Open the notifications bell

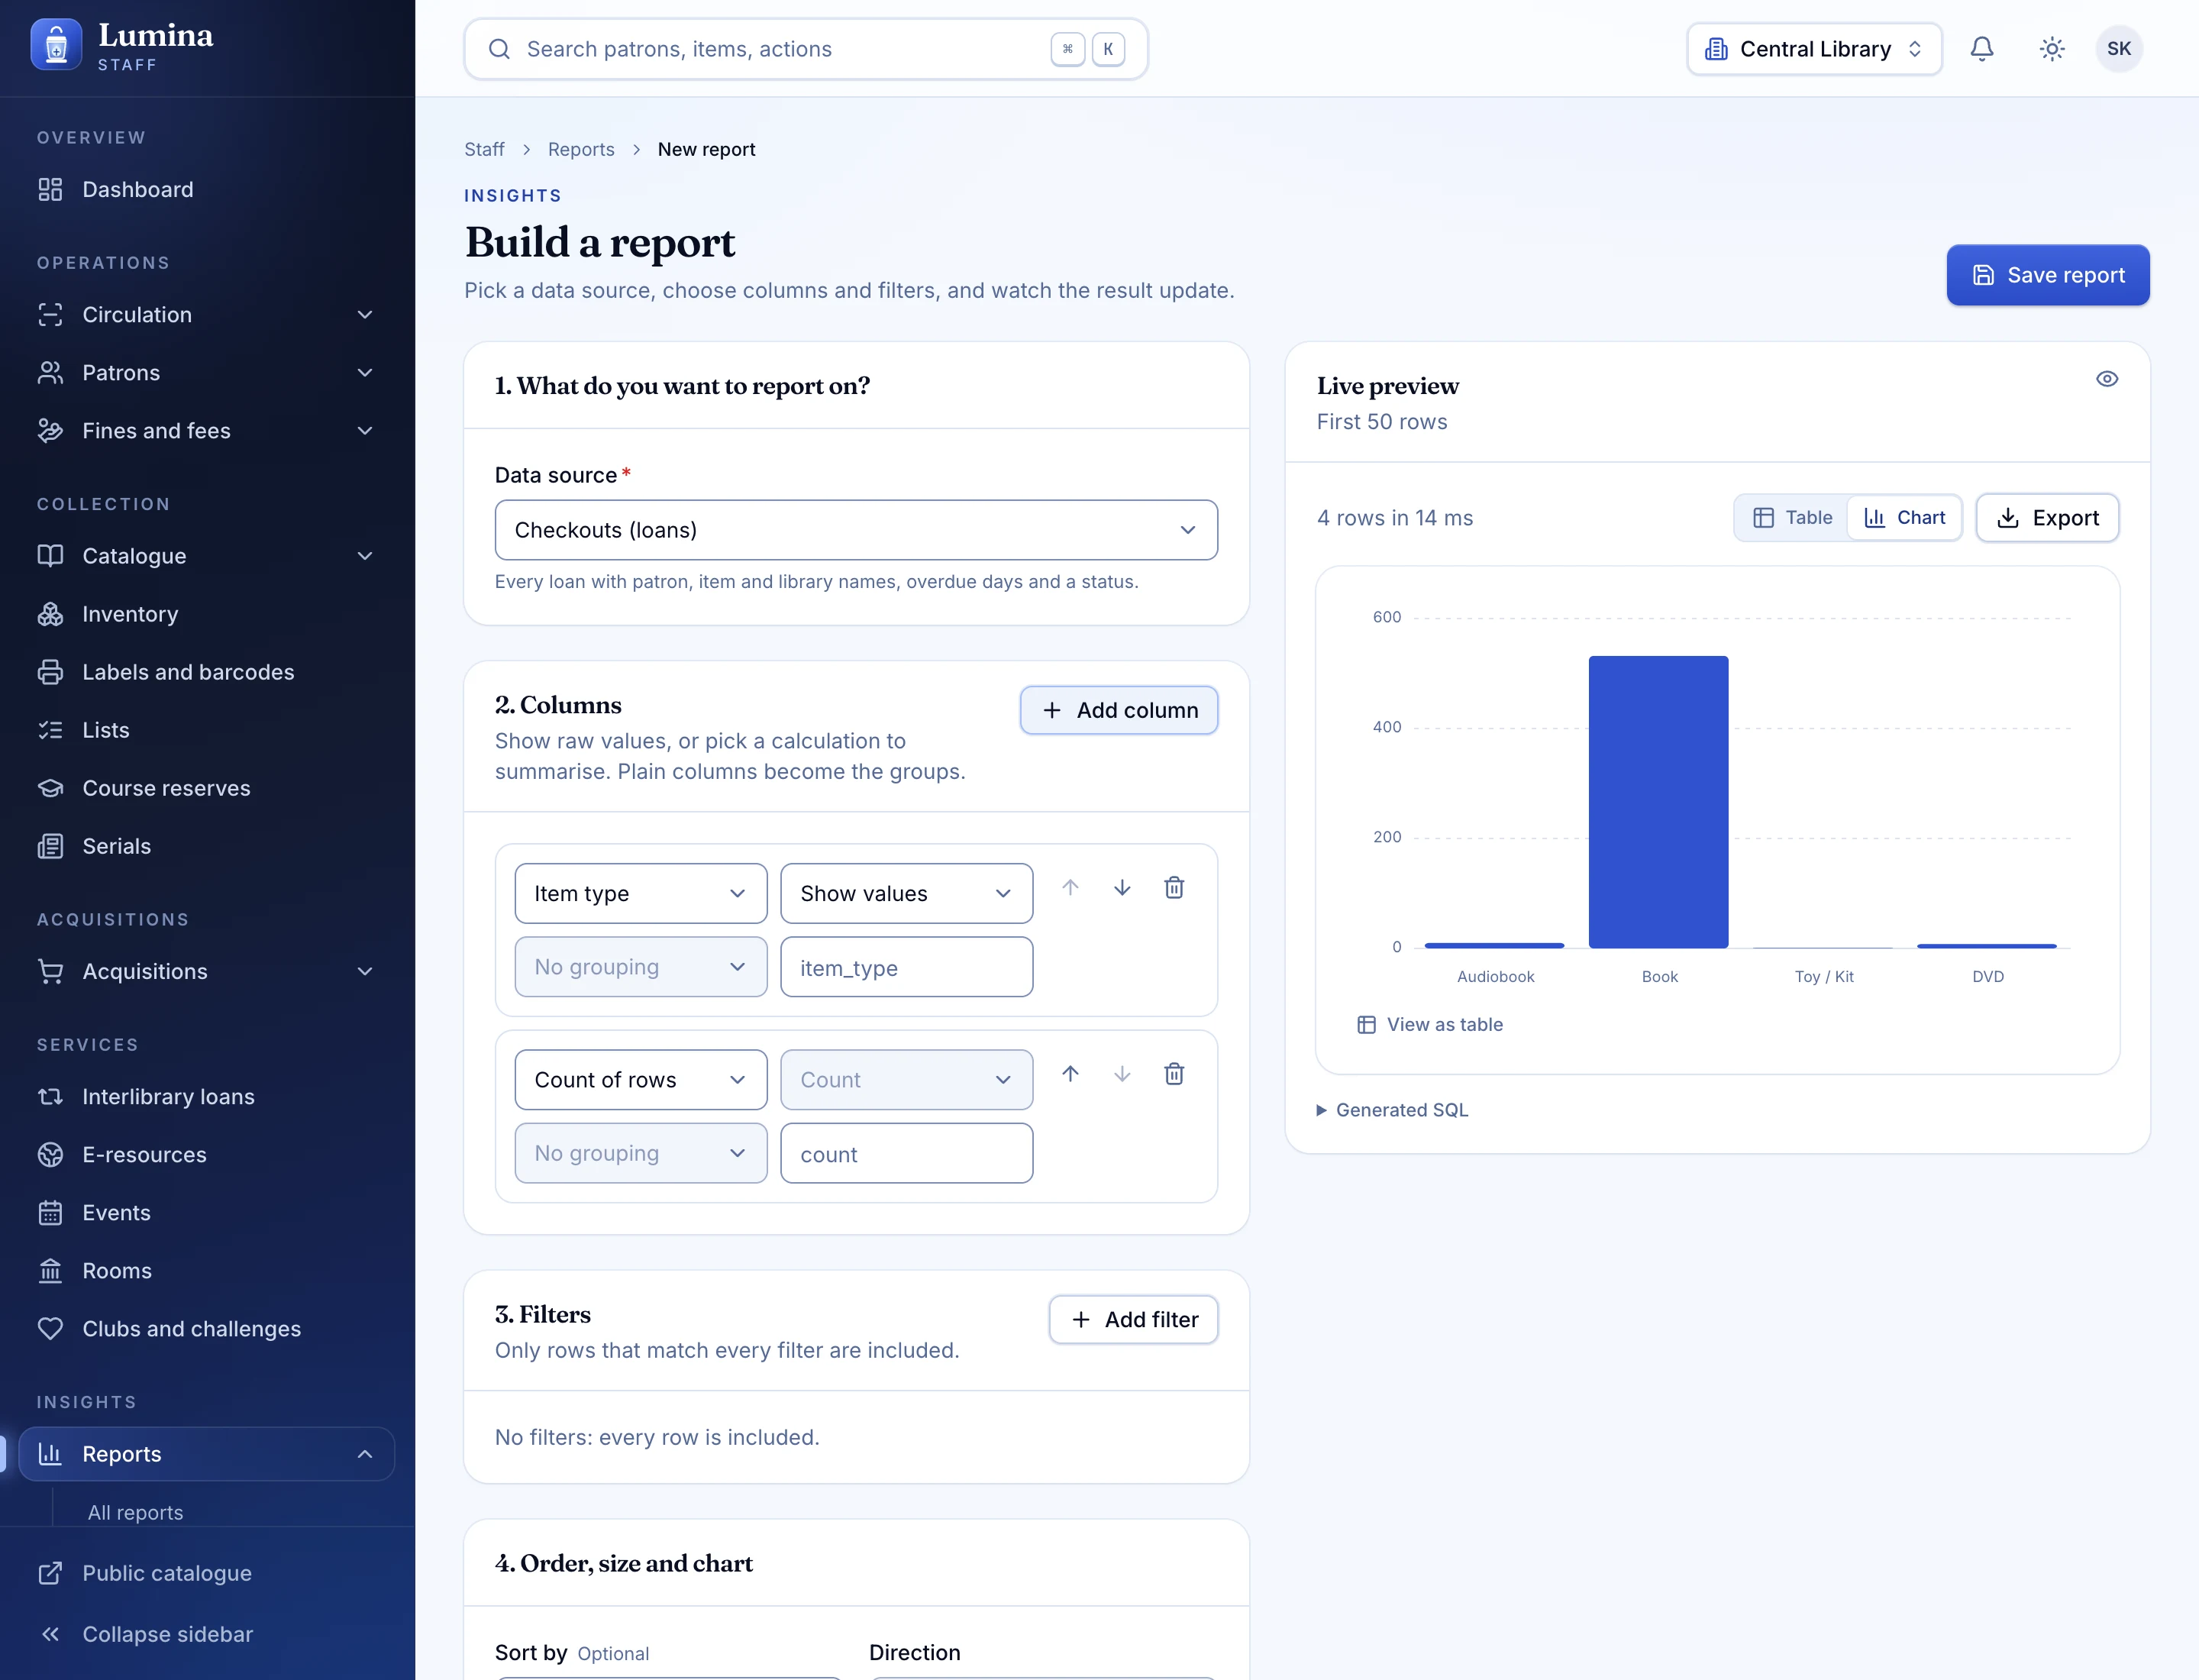pos(1981,49)
